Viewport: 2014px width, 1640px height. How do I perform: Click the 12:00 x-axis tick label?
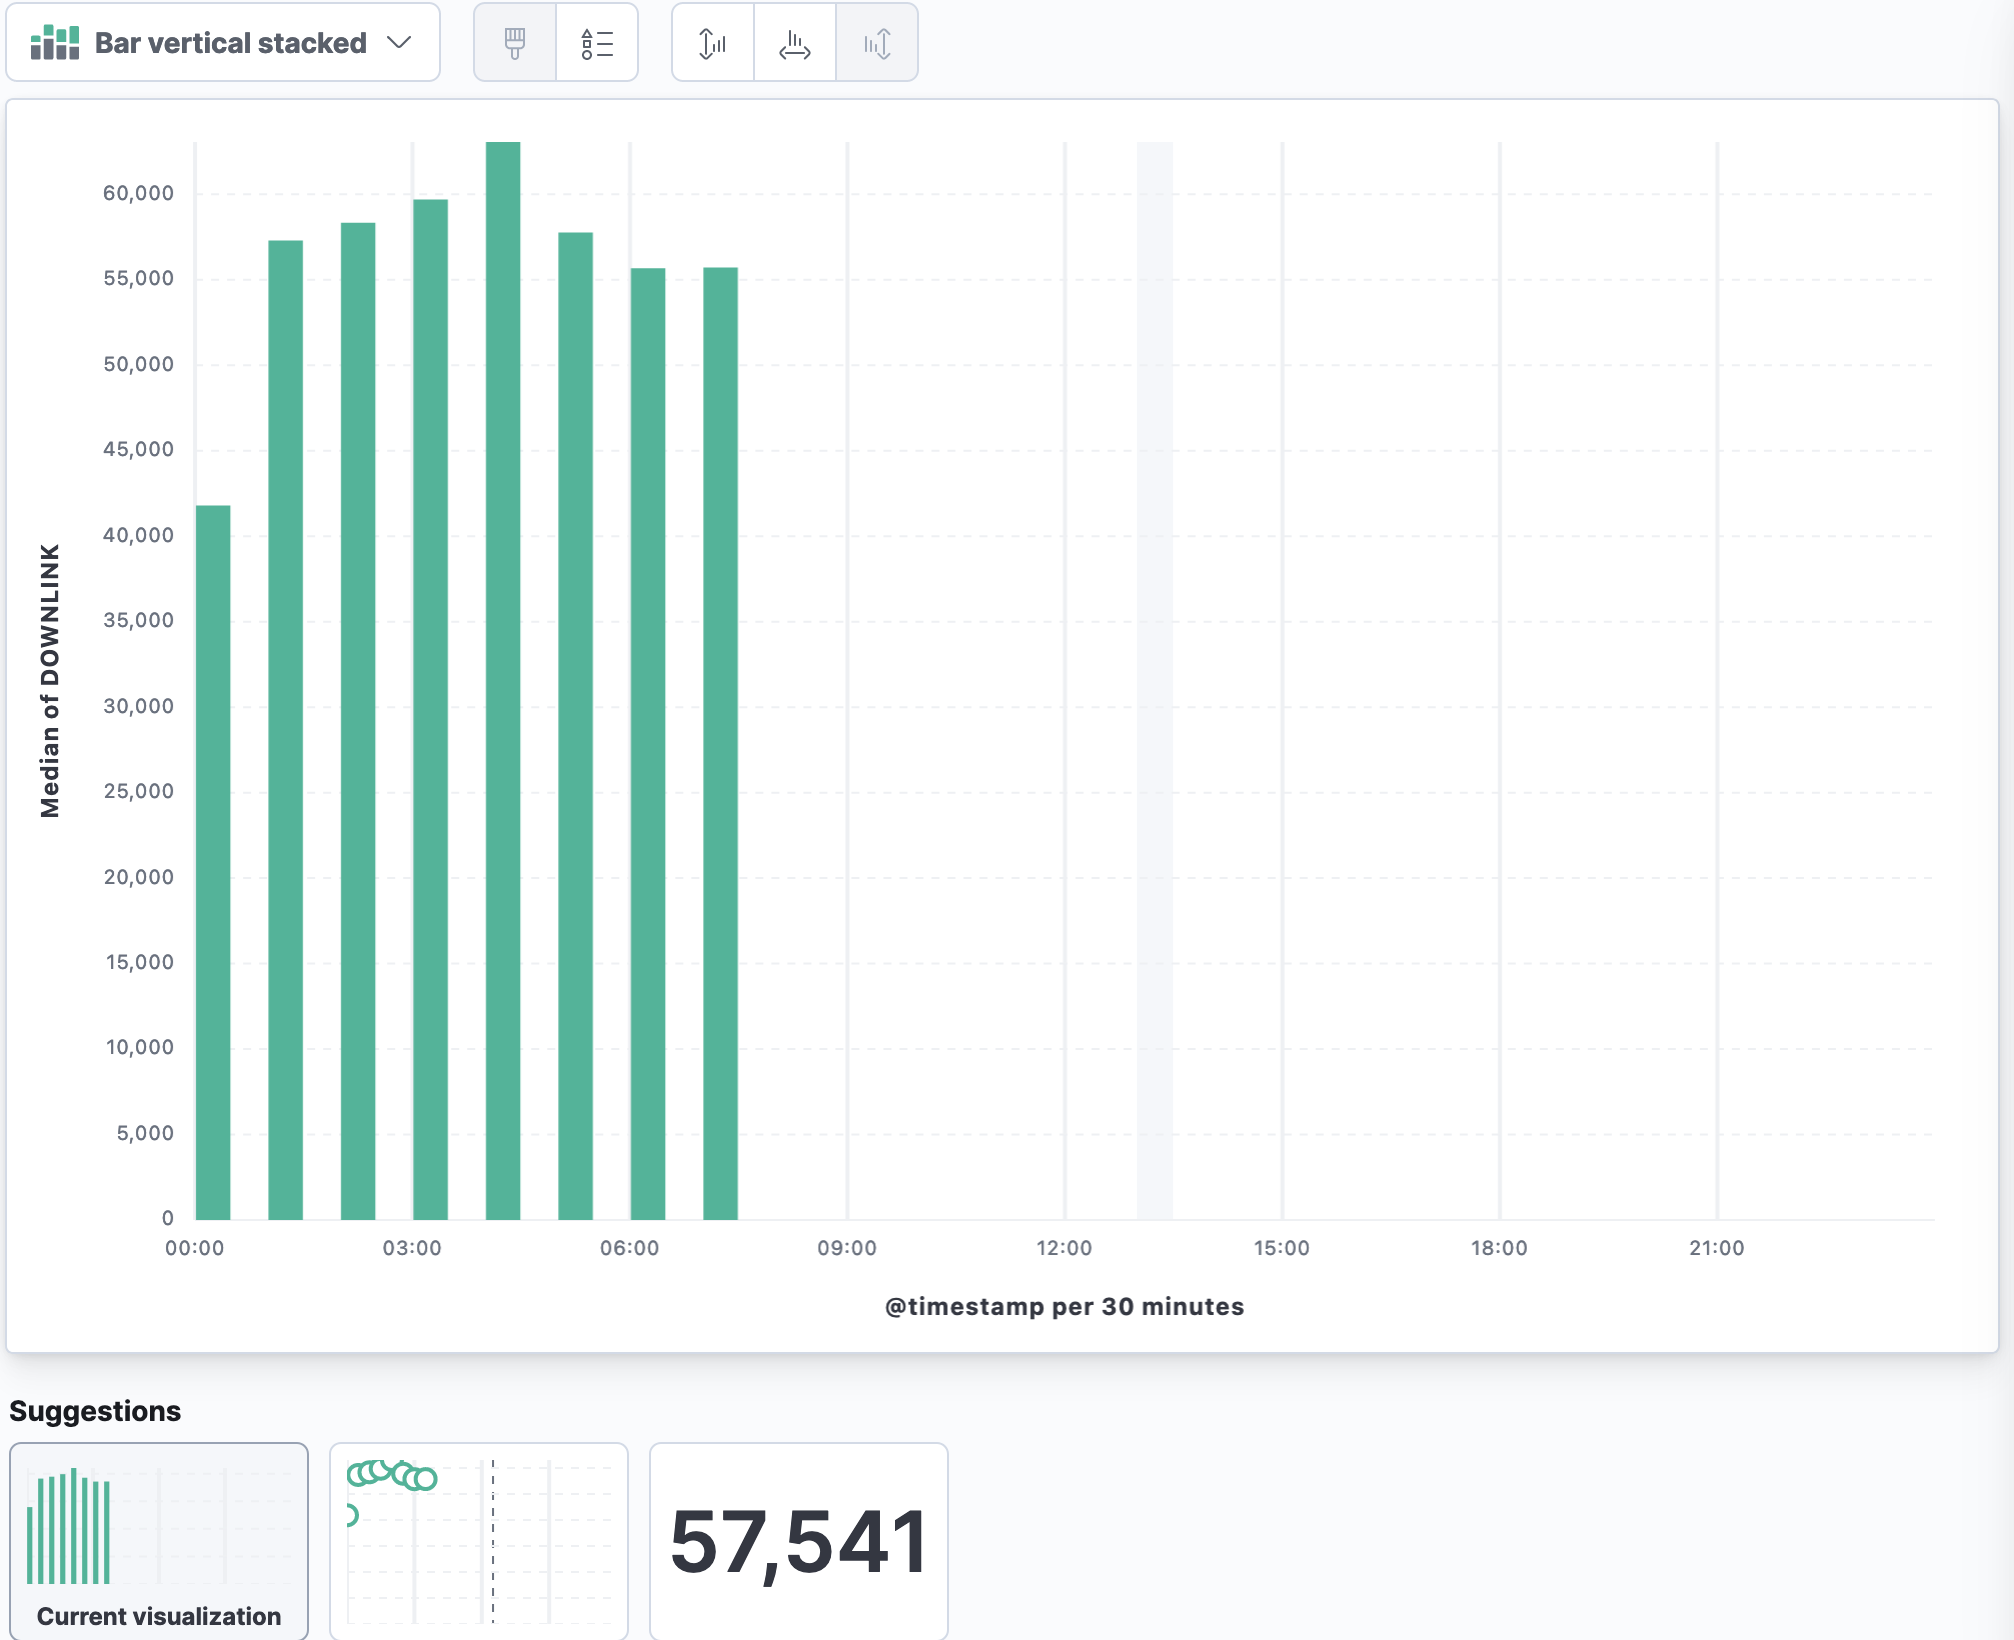[1064, 1248]
